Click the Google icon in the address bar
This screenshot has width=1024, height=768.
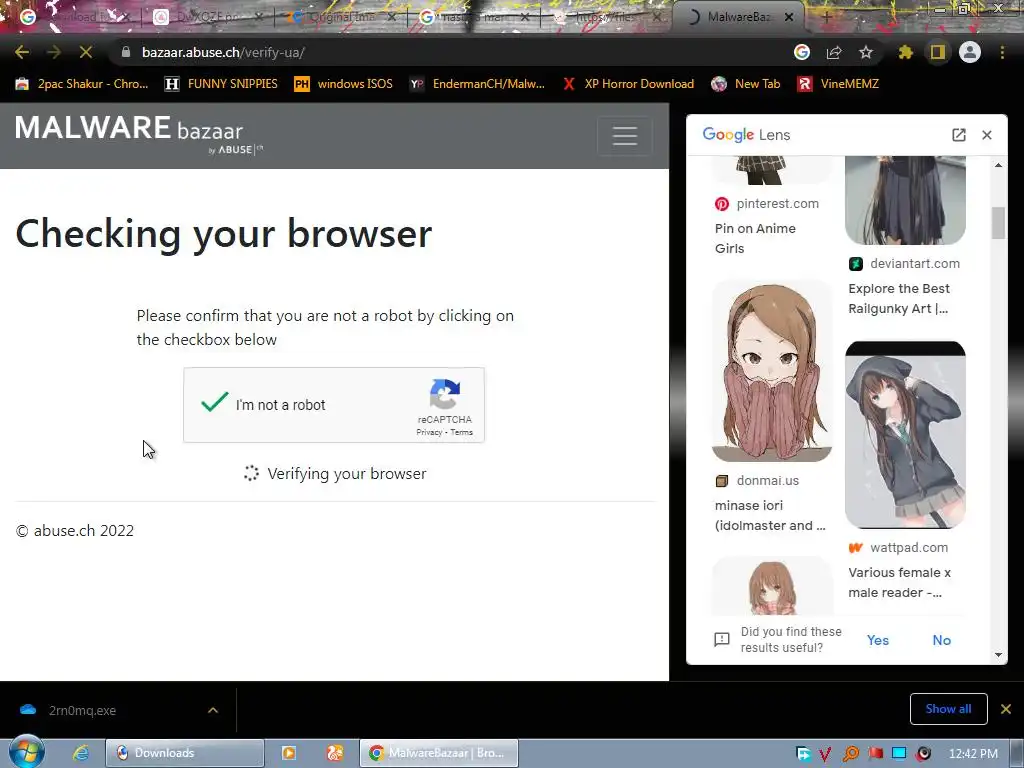(x=802, y=52)
